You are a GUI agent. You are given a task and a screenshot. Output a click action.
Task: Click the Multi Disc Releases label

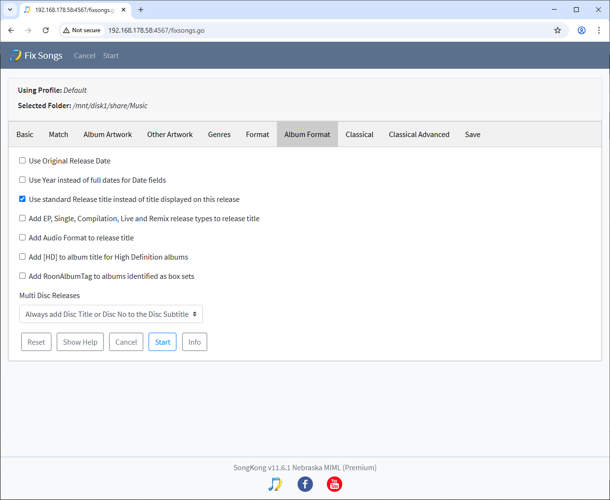coord(49,295)
